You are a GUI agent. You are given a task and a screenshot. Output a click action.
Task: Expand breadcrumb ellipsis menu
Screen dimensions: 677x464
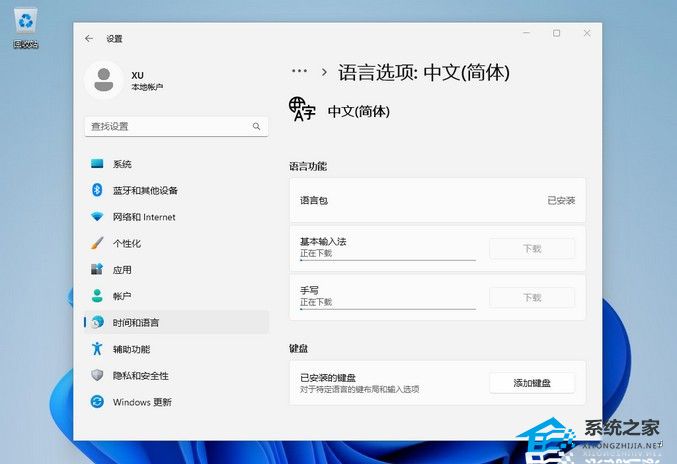299,71
